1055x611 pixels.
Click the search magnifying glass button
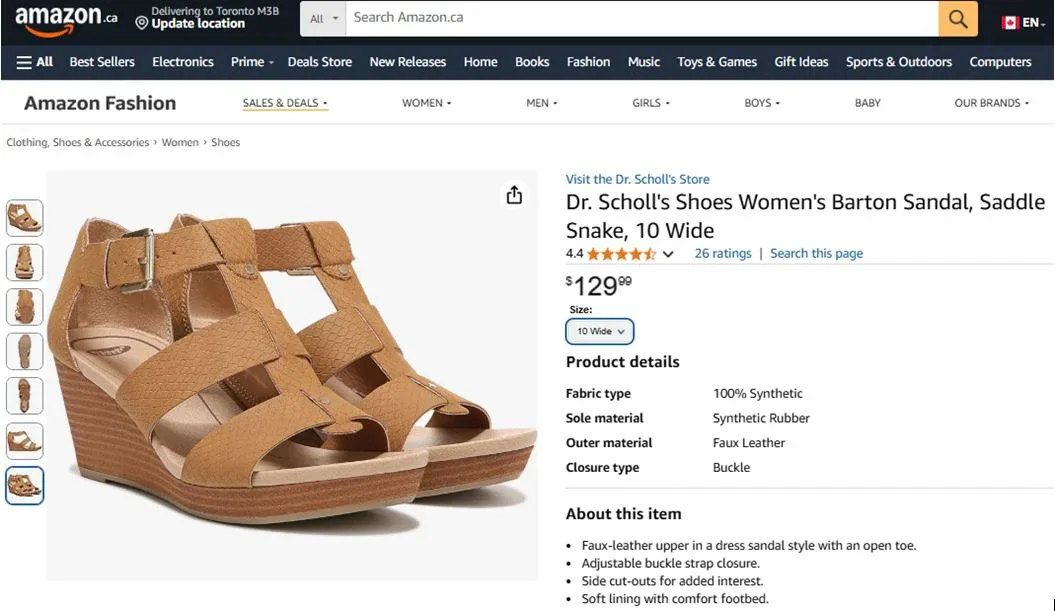coord(956,18)
